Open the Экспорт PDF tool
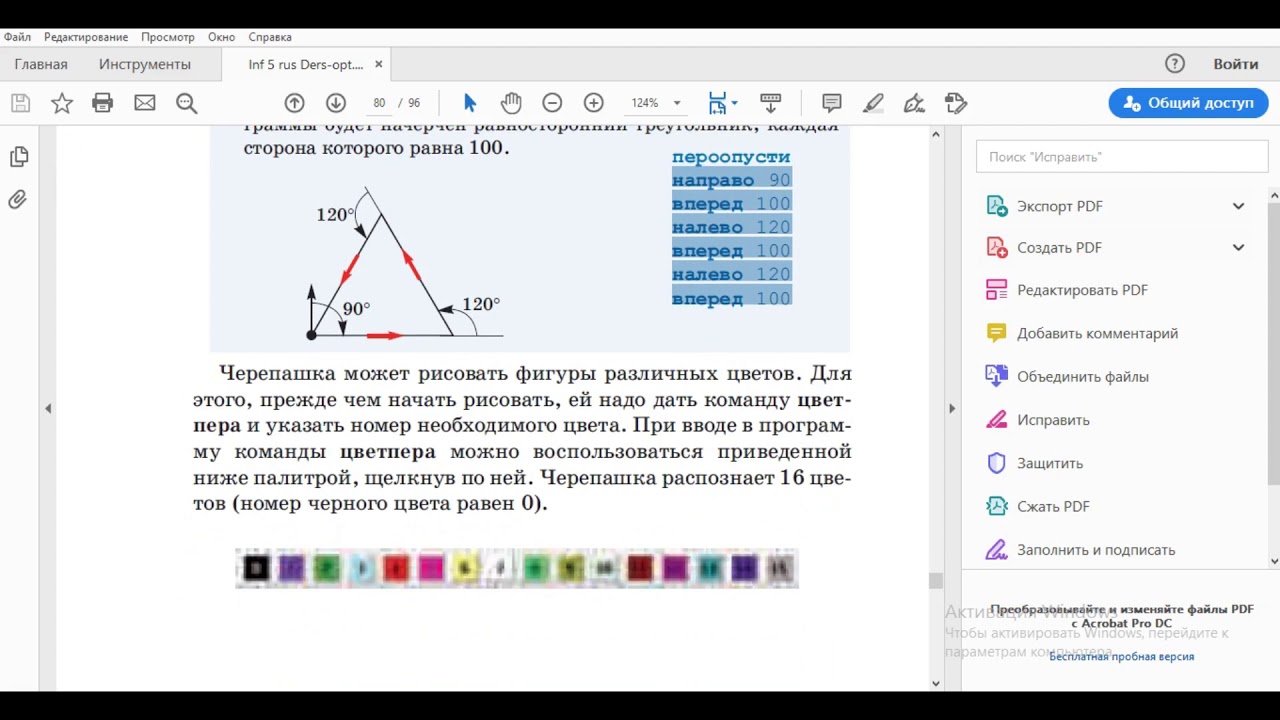 (1059, 206)
